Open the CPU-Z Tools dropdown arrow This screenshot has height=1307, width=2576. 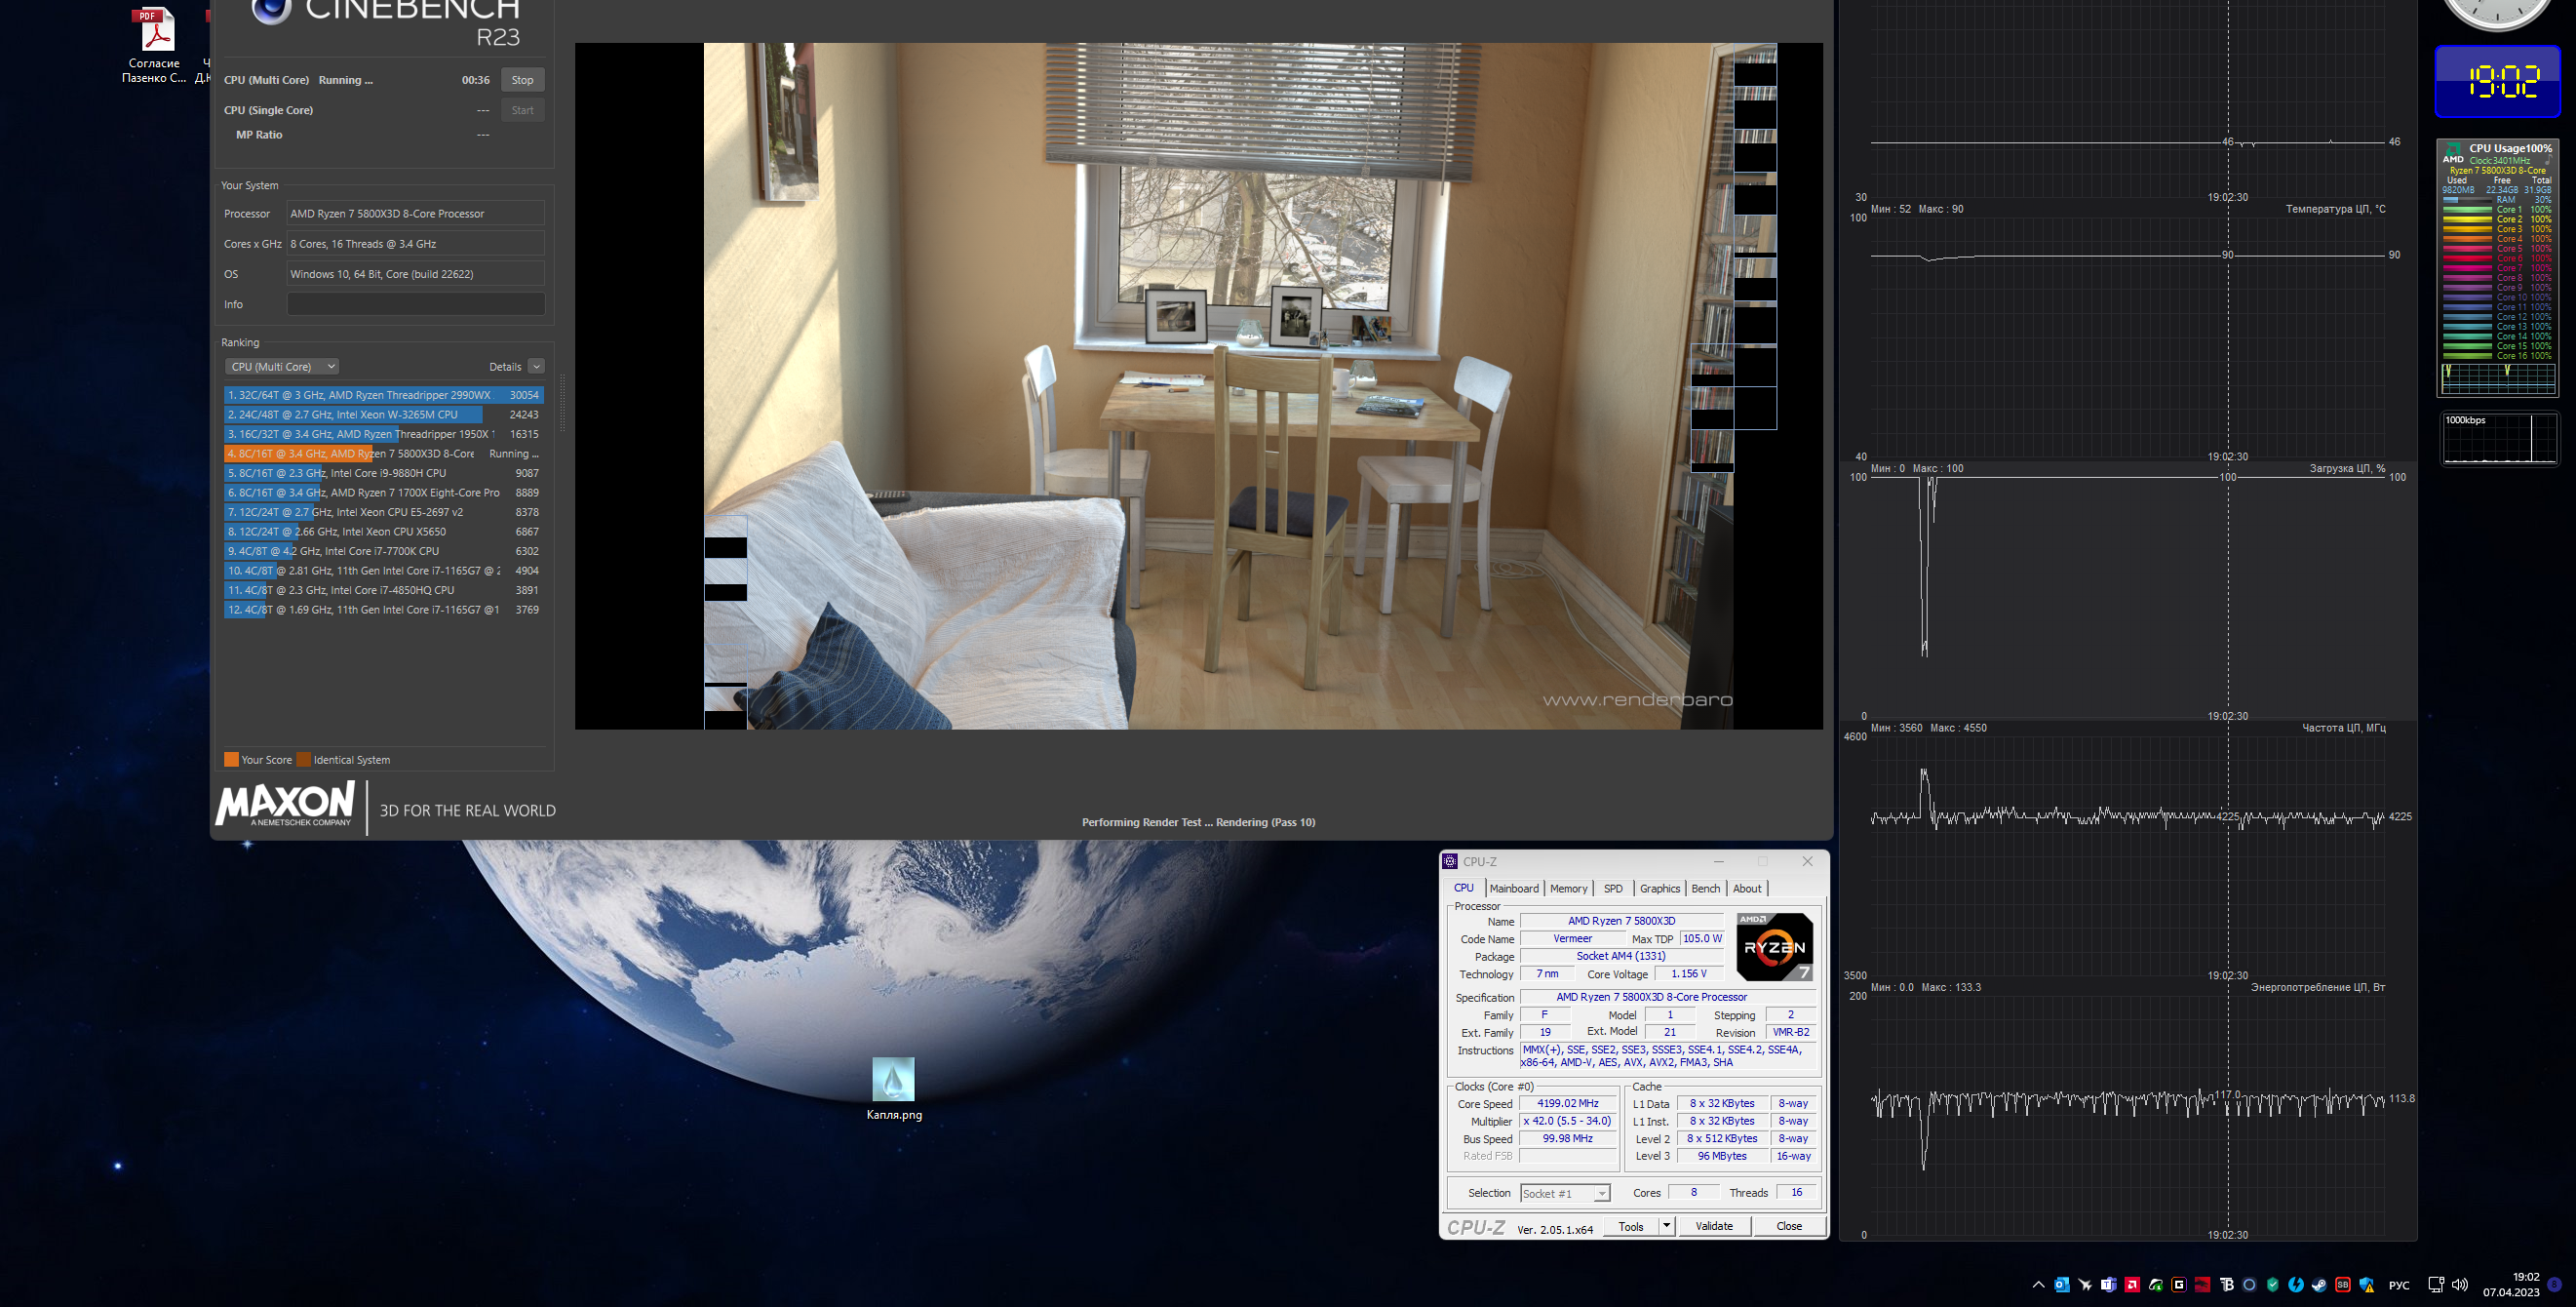1666,1226
